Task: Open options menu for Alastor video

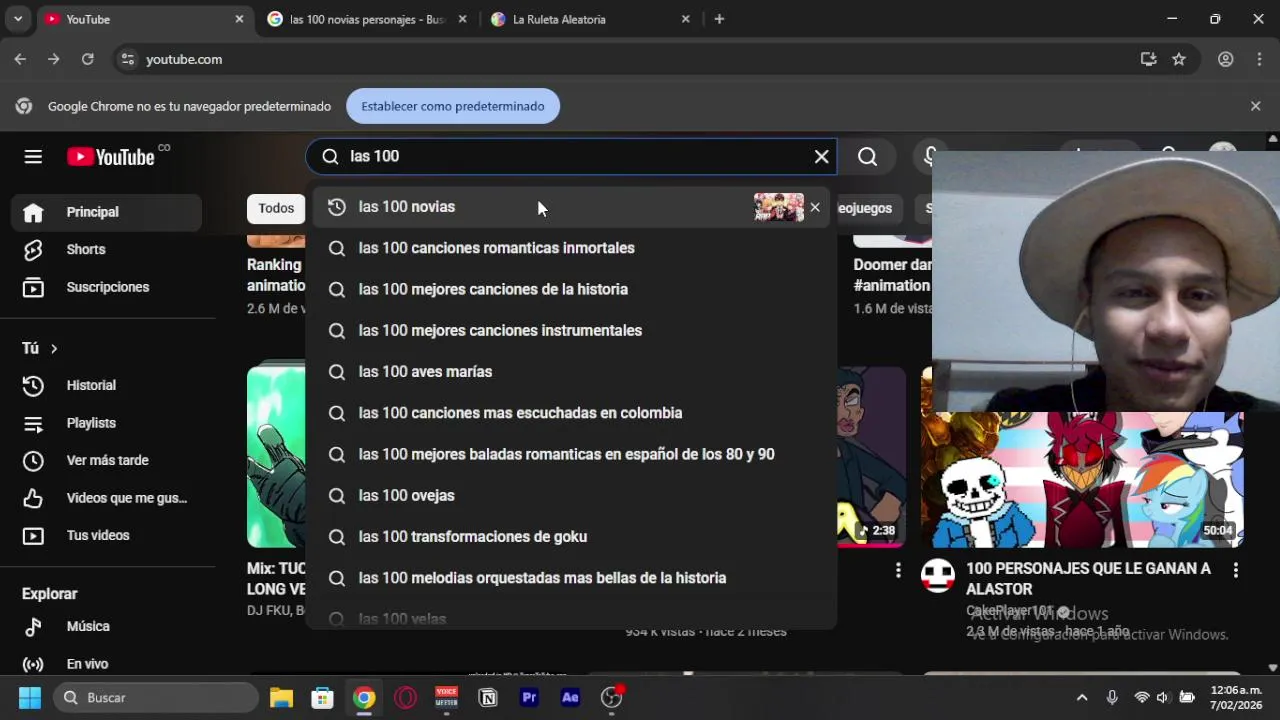Action: coord(1236,570)
